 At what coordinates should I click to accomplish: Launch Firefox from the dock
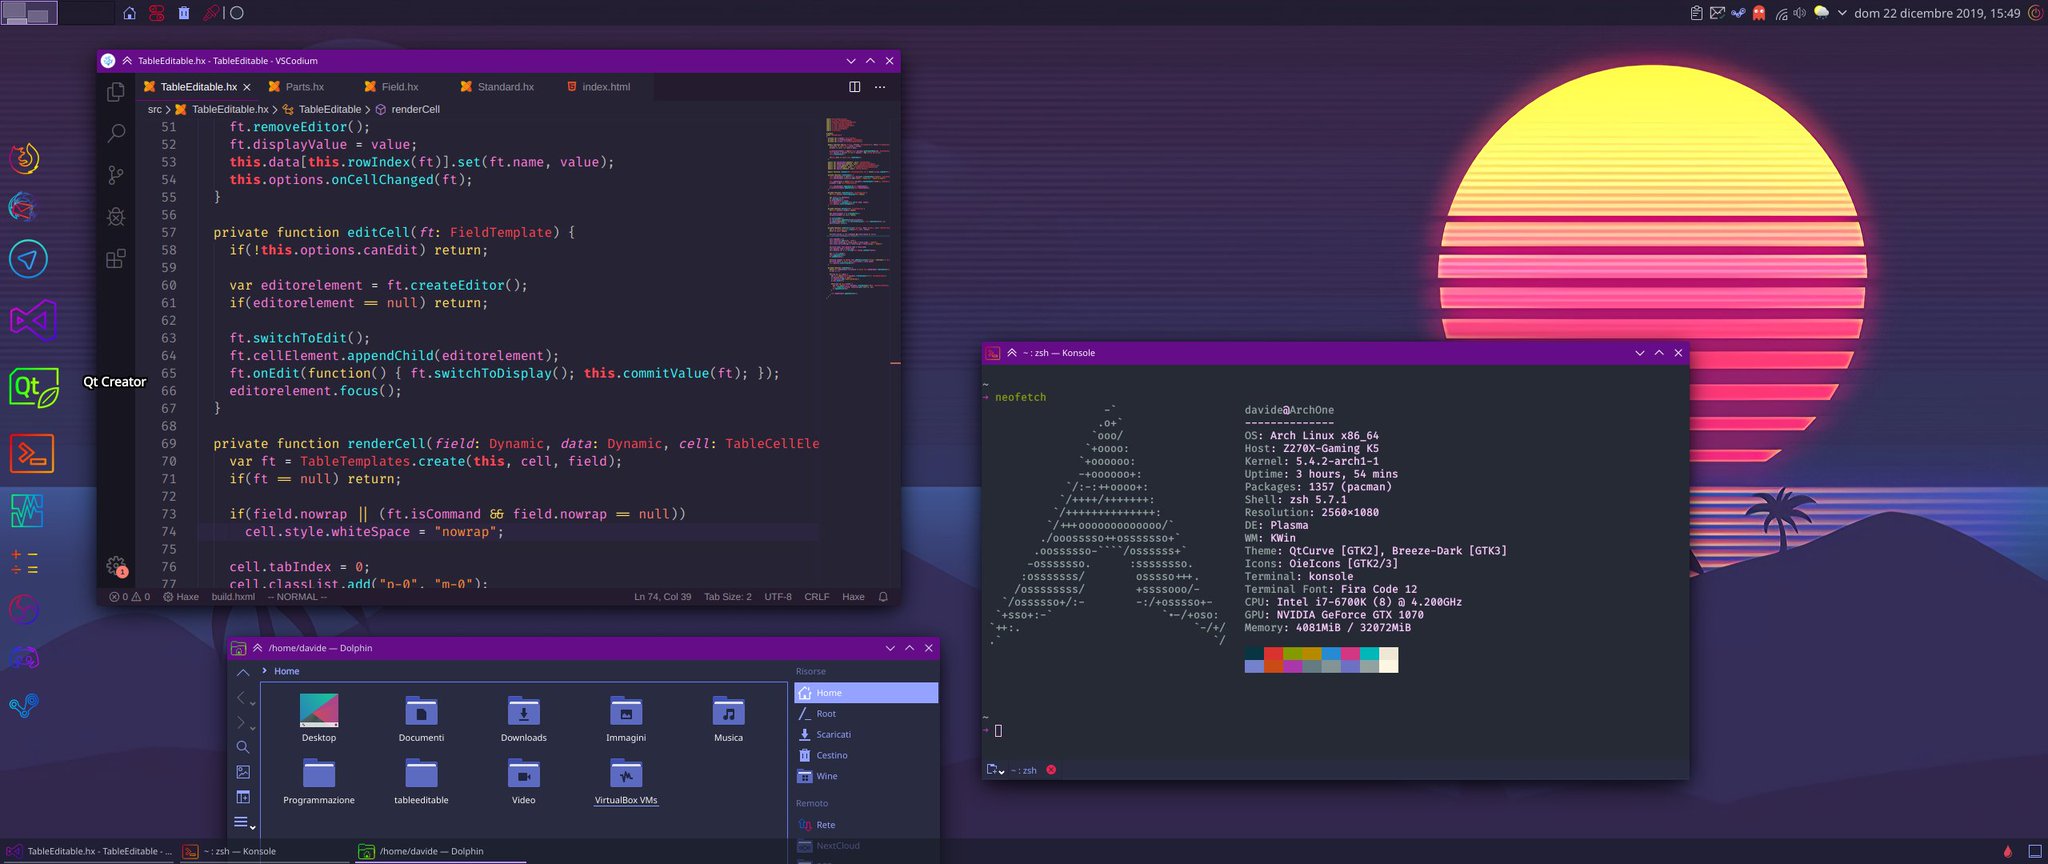coord(25,157)
